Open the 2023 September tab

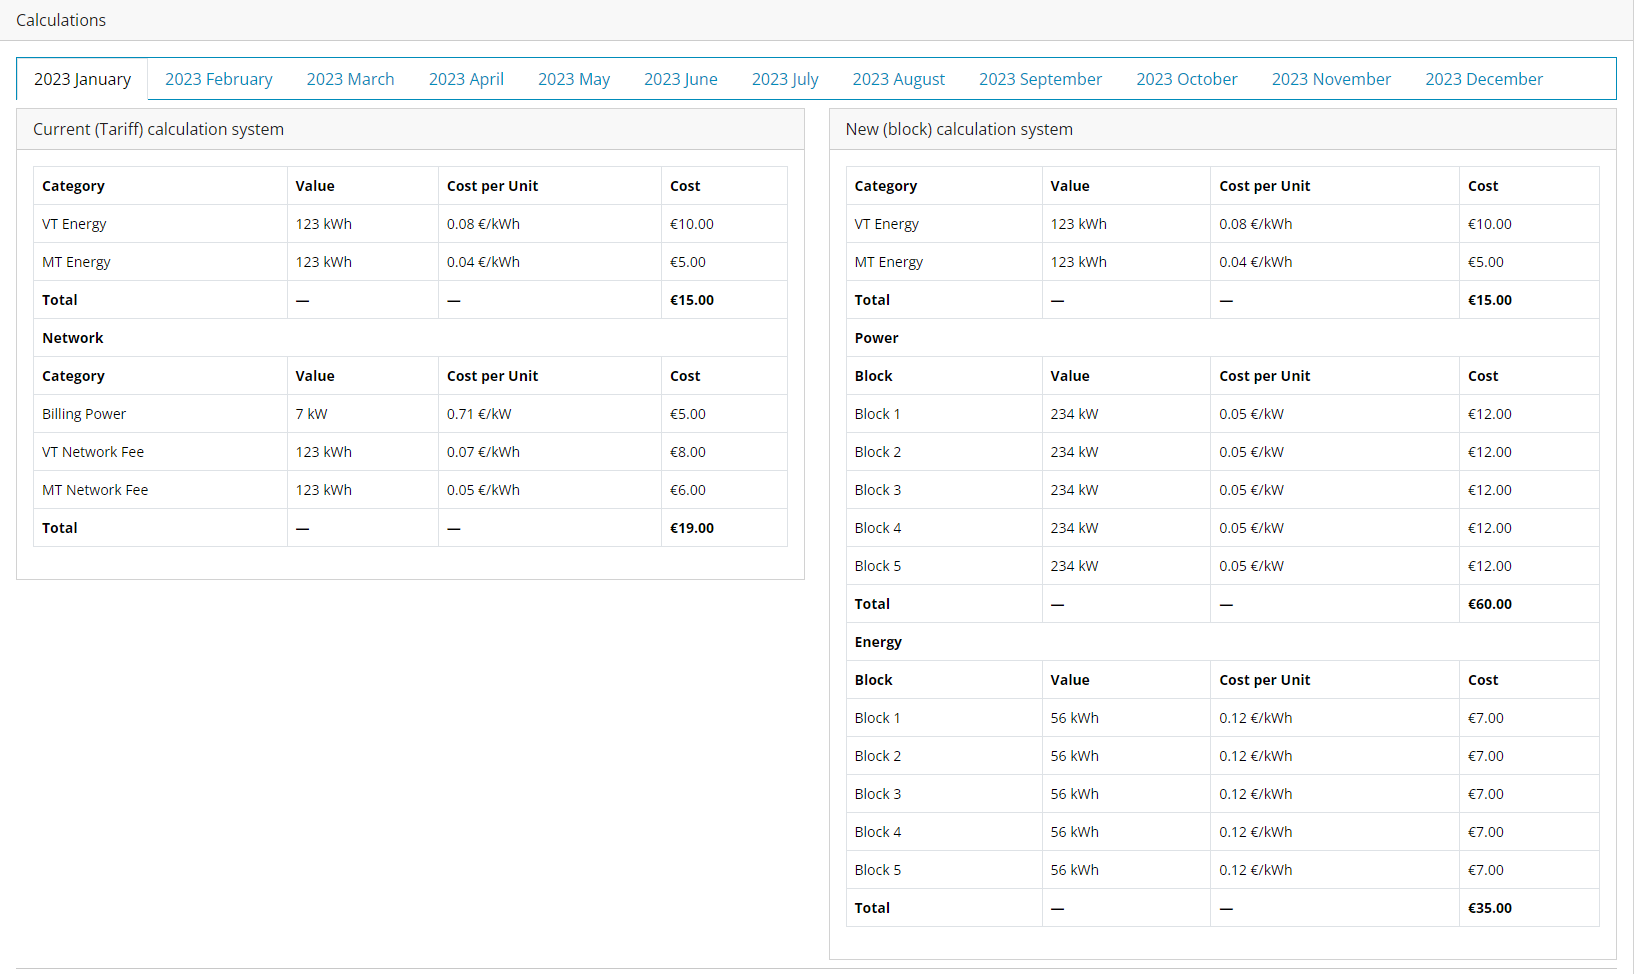pyautogui.click(x=1040, y=79)
